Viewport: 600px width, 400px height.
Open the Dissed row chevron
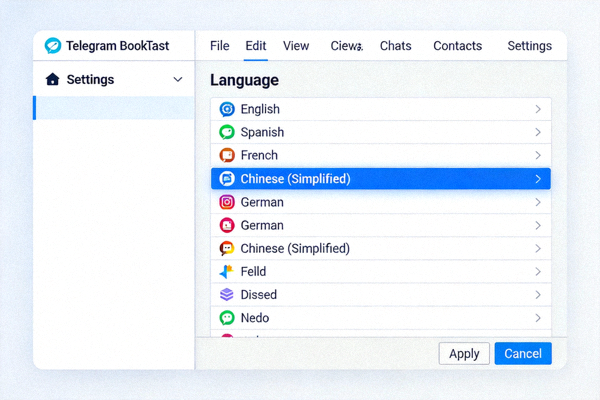tap(538, 295)
